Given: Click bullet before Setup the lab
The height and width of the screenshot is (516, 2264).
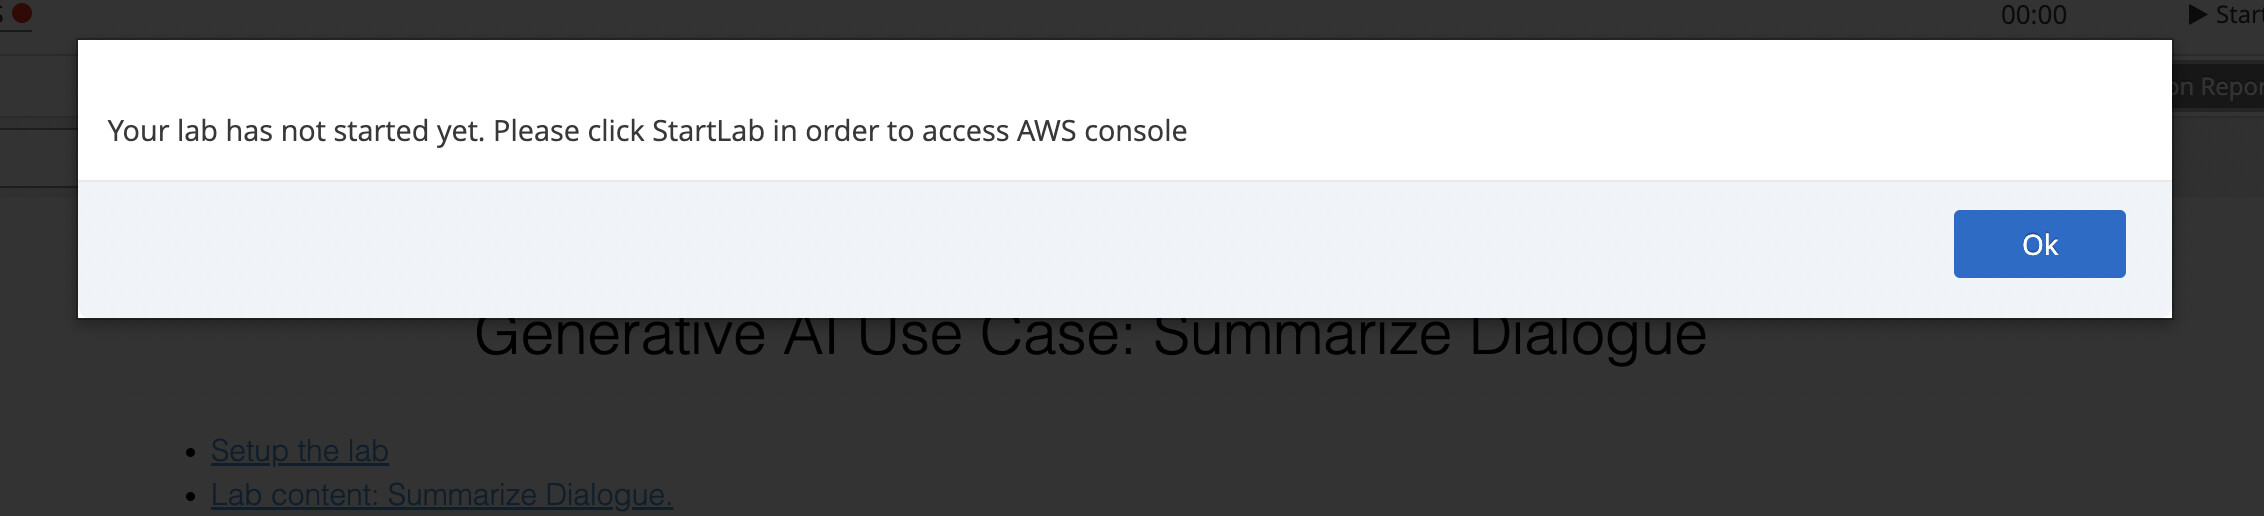Looking at the screenshot, I should 191,453.
